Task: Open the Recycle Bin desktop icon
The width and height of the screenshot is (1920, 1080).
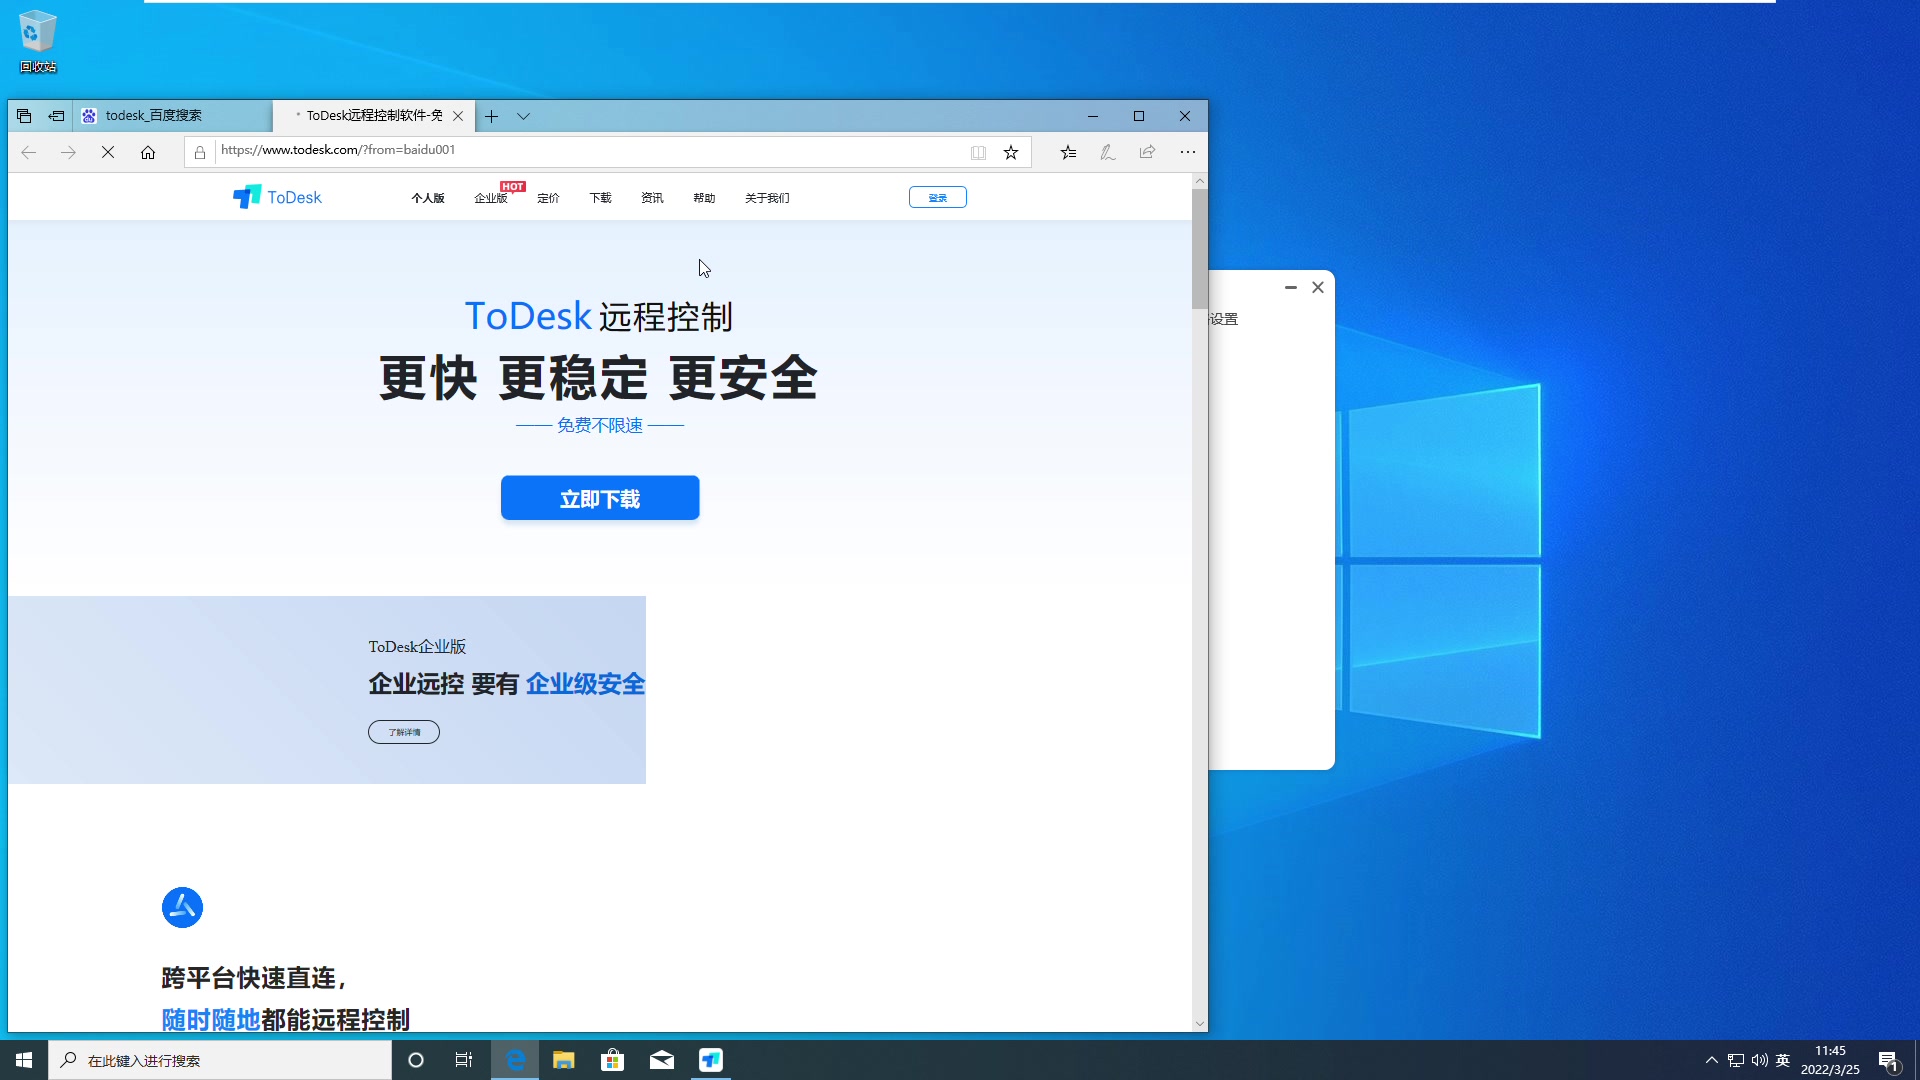Action: click(x=38, y=42)
